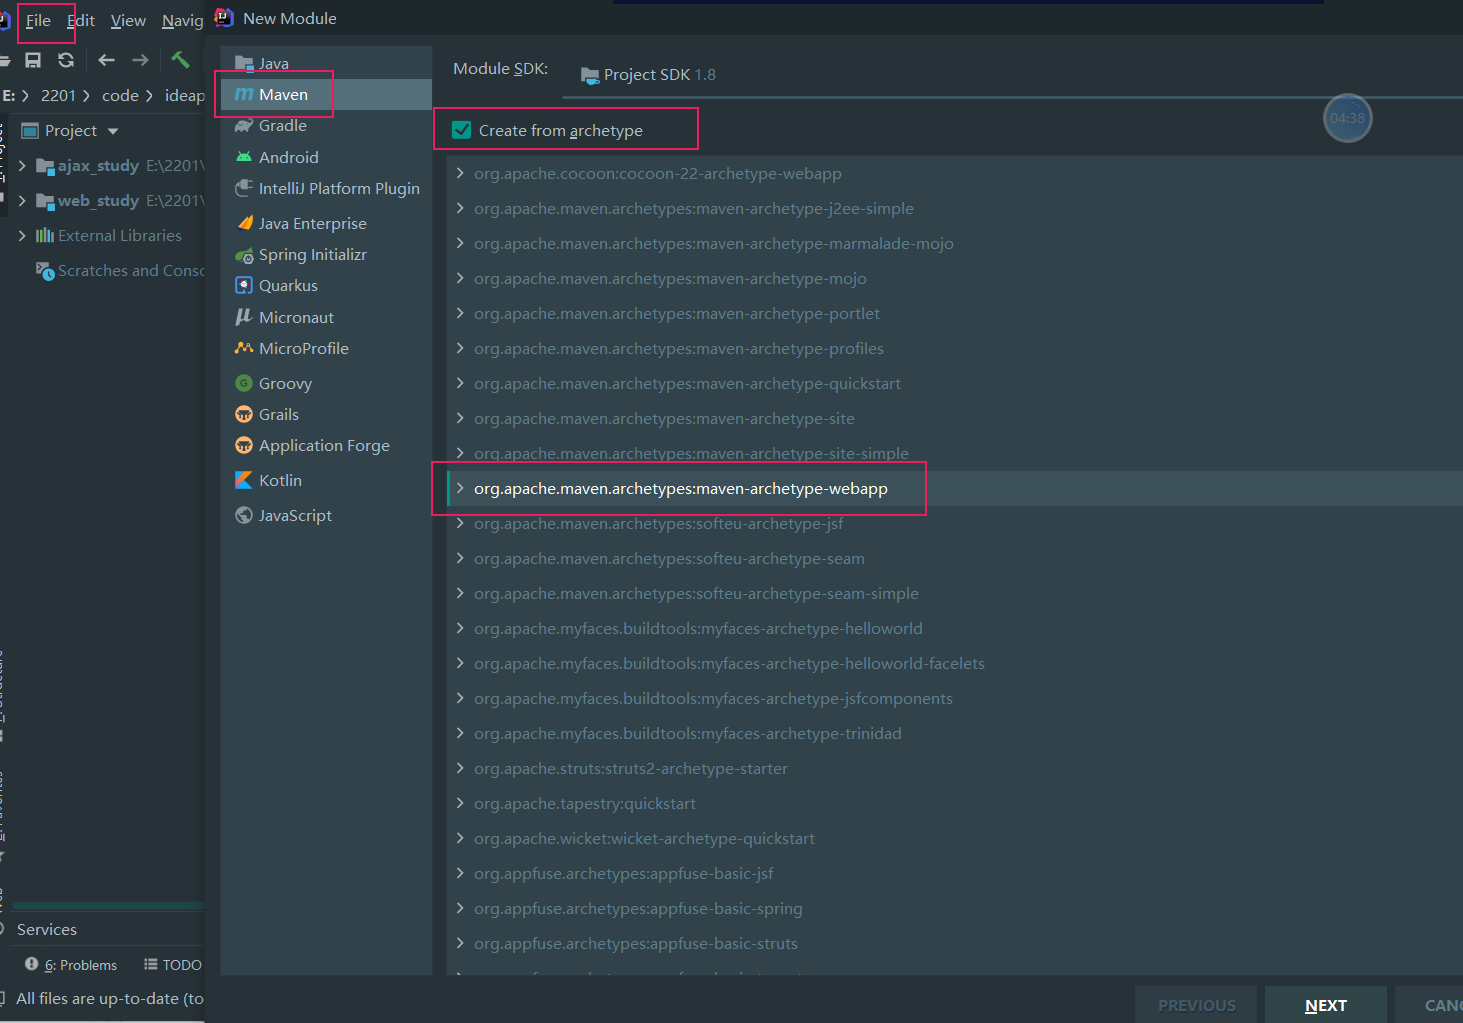Open the Problems tool window tab
This screenshot has height=1023, width=1463.
click(x=72, y=965)
